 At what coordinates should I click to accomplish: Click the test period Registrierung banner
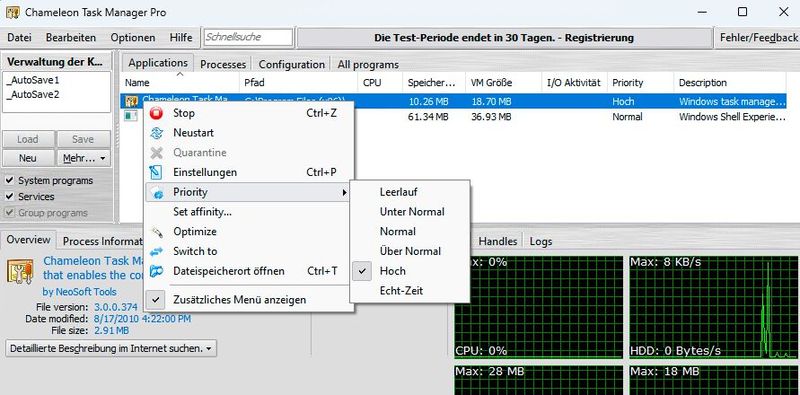pyautogui.click(x=504, y=38)
